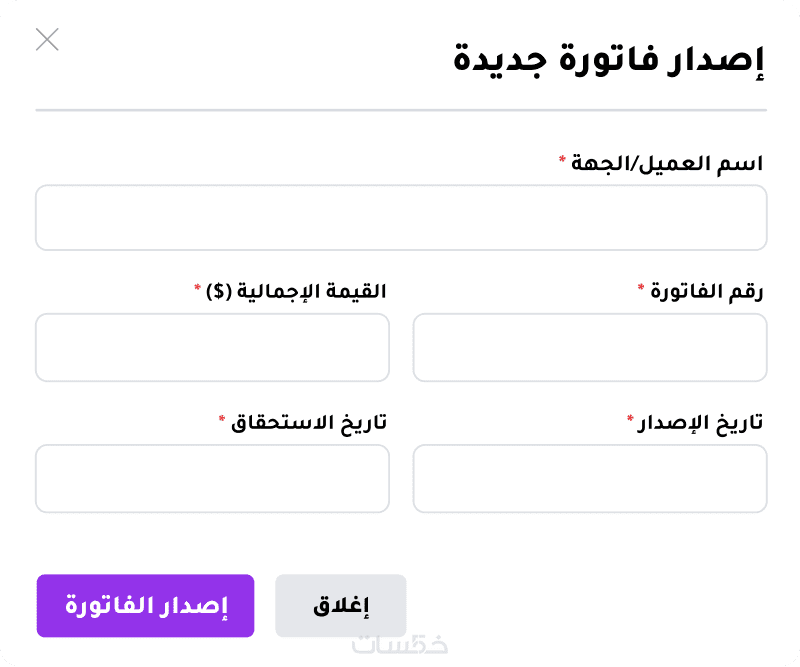Click the red asterisk beside total value label
The height and width of the screenshot is (667, 800).
198,289
